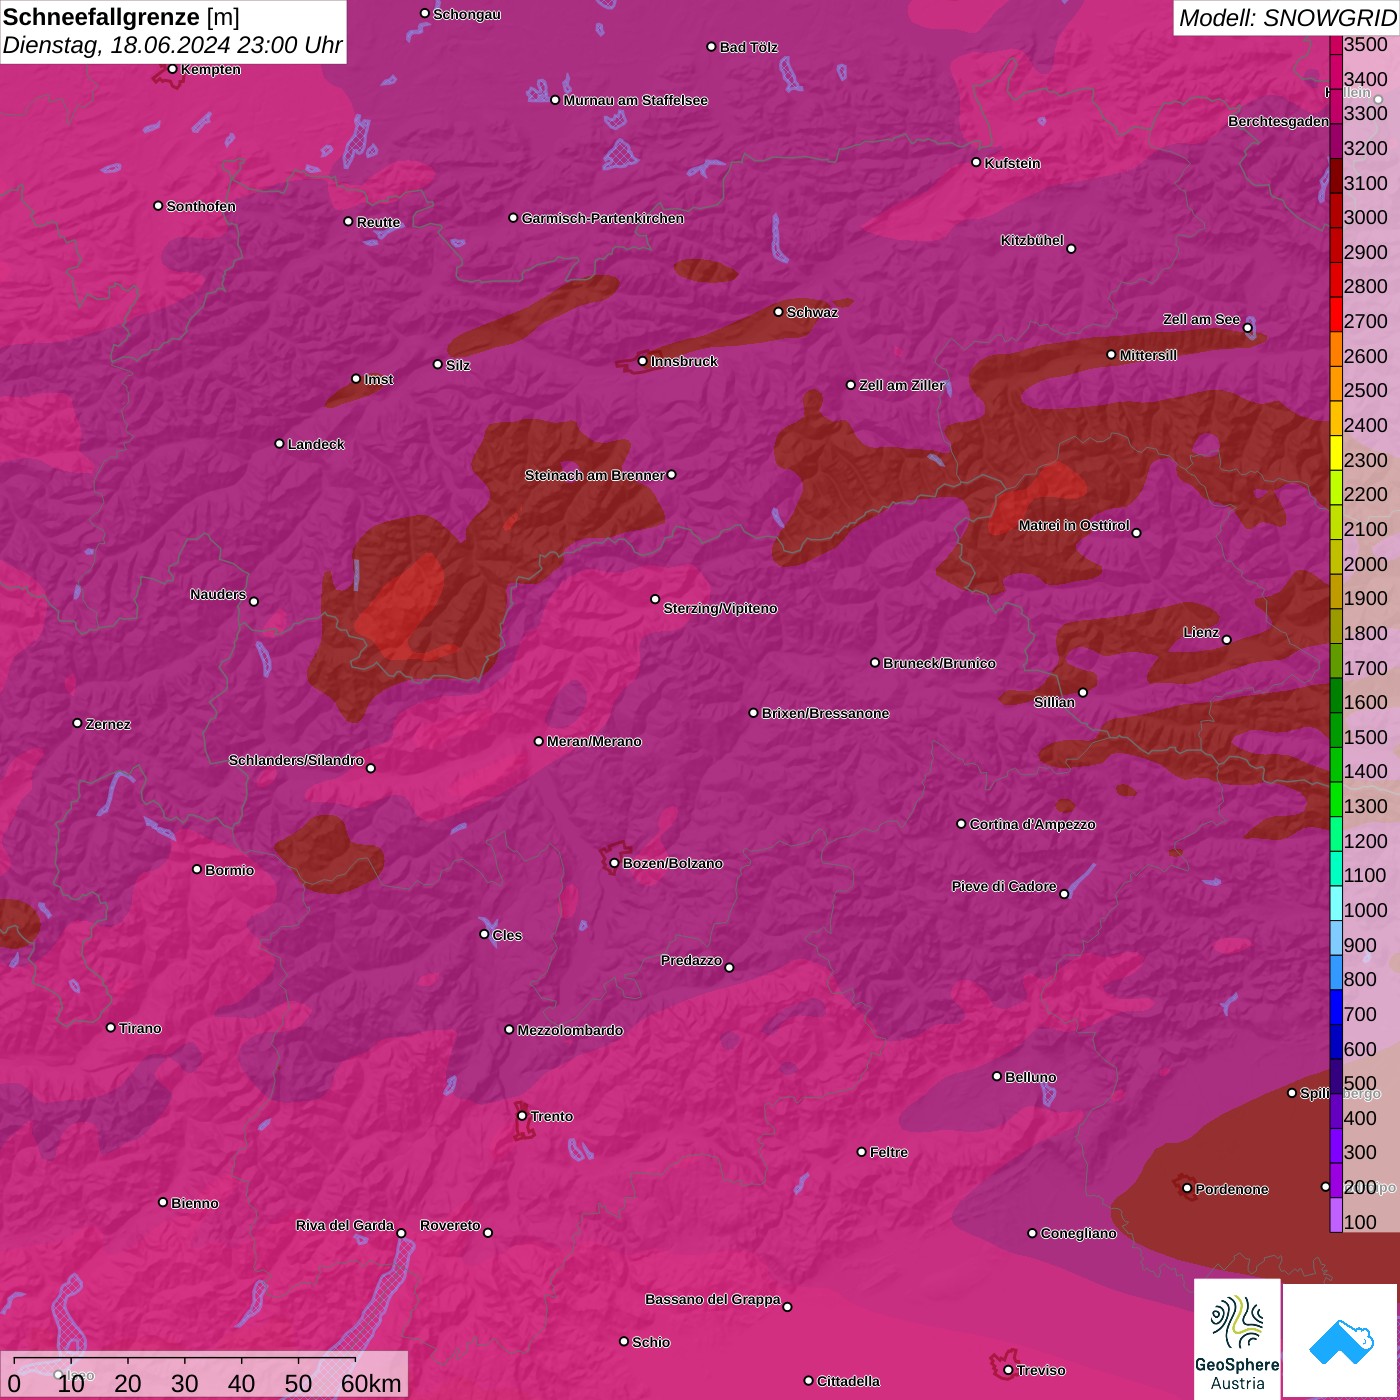Click the Matrei in Osttirol label
This screenshot has height=1400, width=1400.
pos(1074,525)
